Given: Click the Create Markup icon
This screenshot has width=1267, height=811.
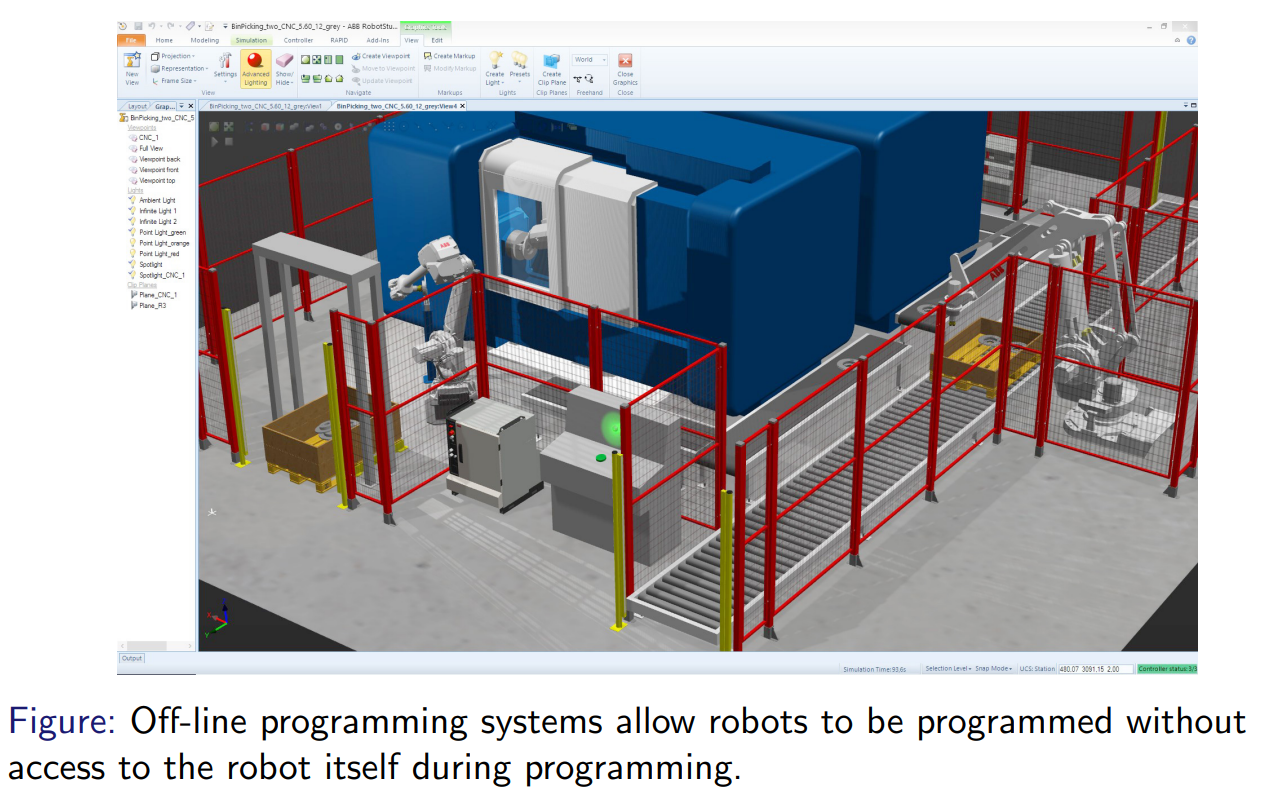Looking at the screenshot, I should point(449,56).
